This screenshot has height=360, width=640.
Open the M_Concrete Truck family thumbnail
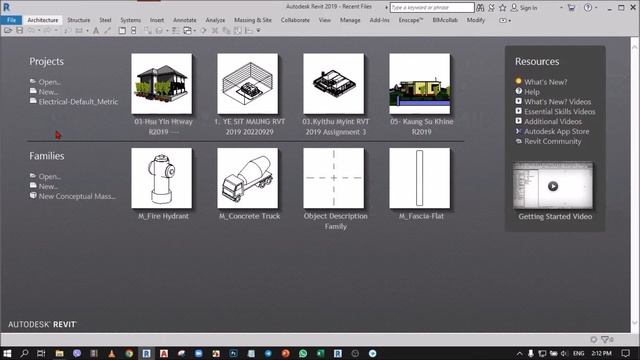[x=248, y=178]
